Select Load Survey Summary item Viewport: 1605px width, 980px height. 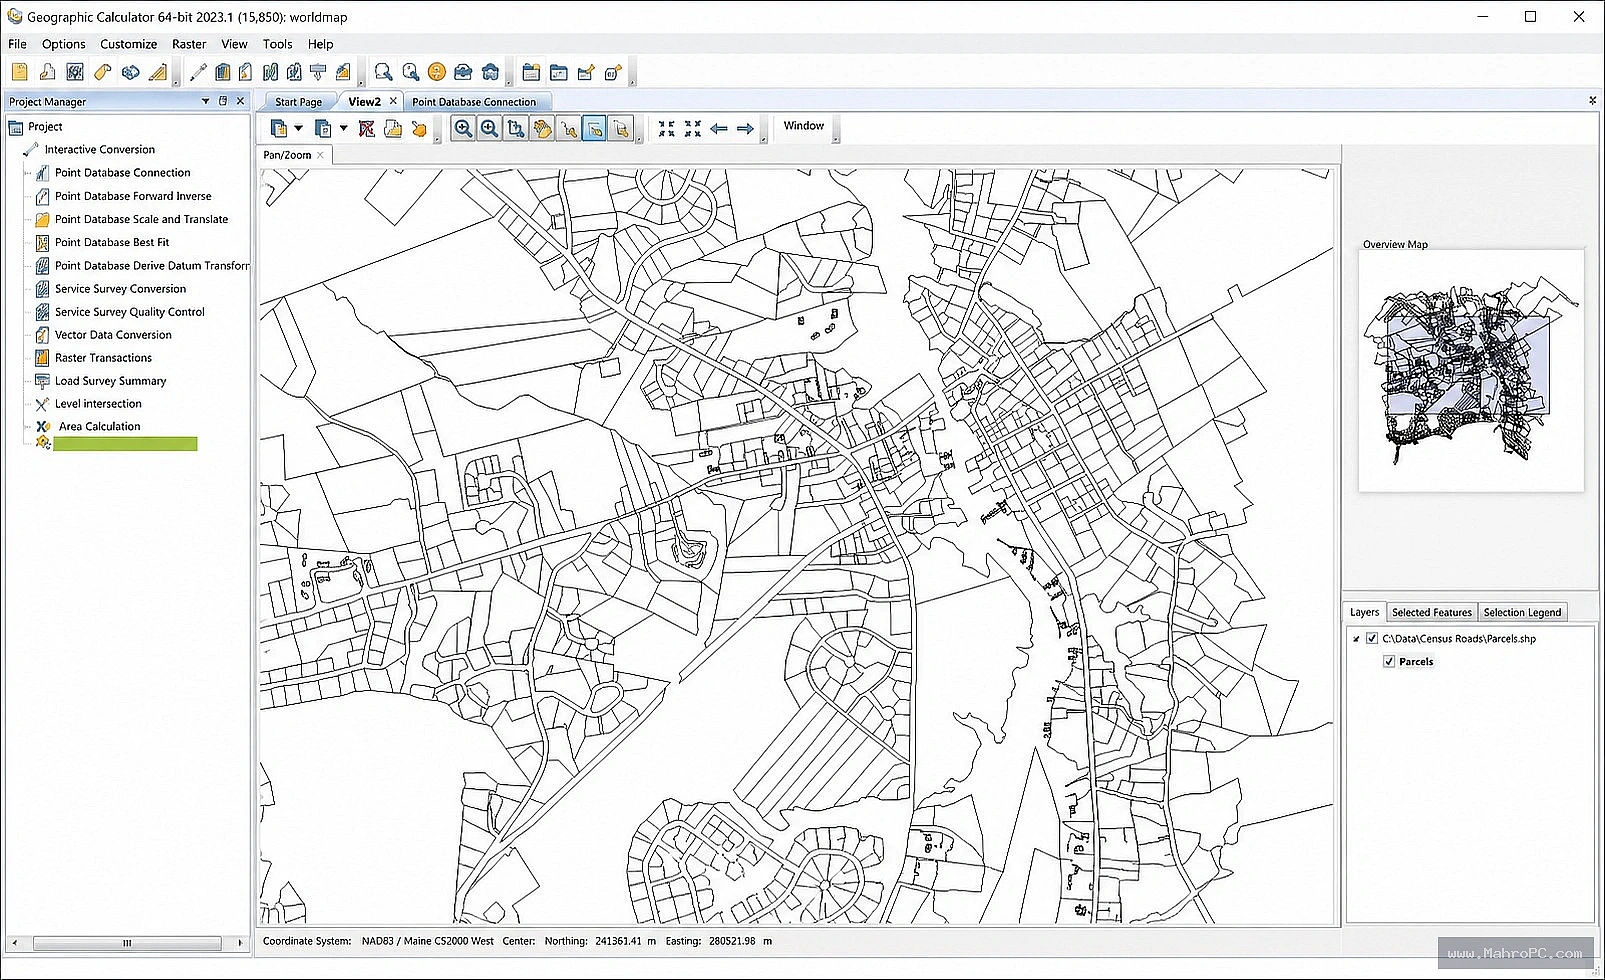(x=110, y=381)
